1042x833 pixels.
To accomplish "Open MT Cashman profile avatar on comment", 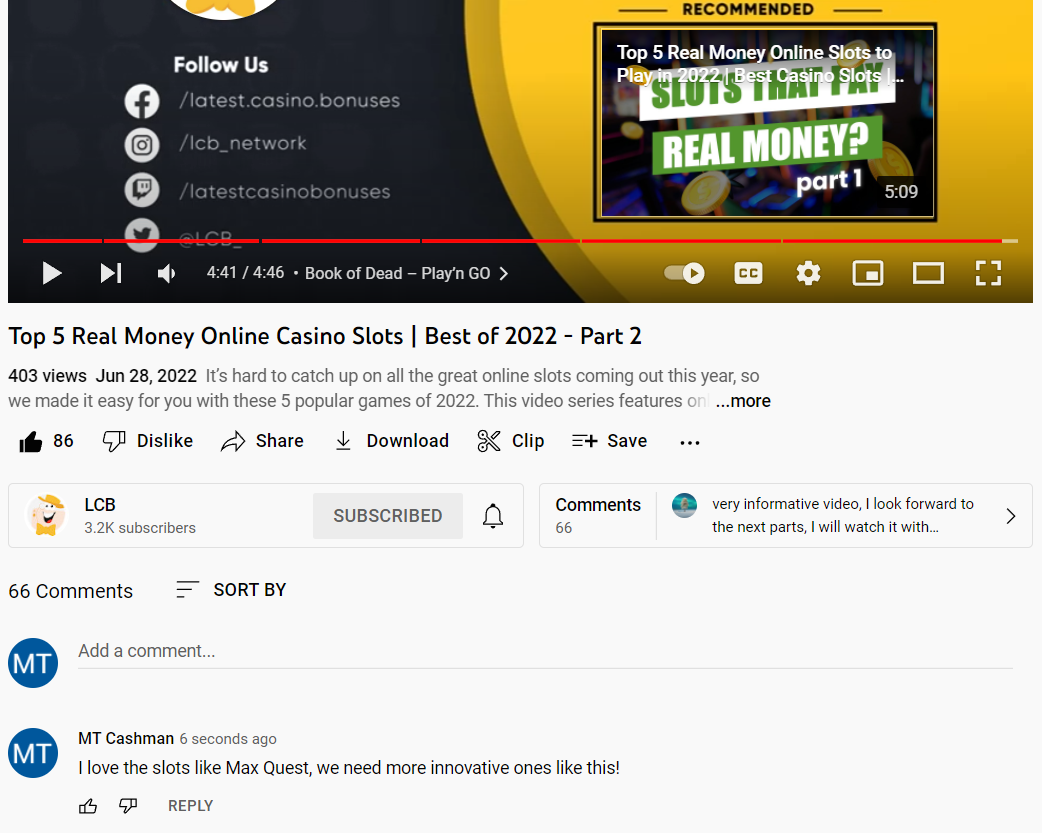I will (33, 753).
